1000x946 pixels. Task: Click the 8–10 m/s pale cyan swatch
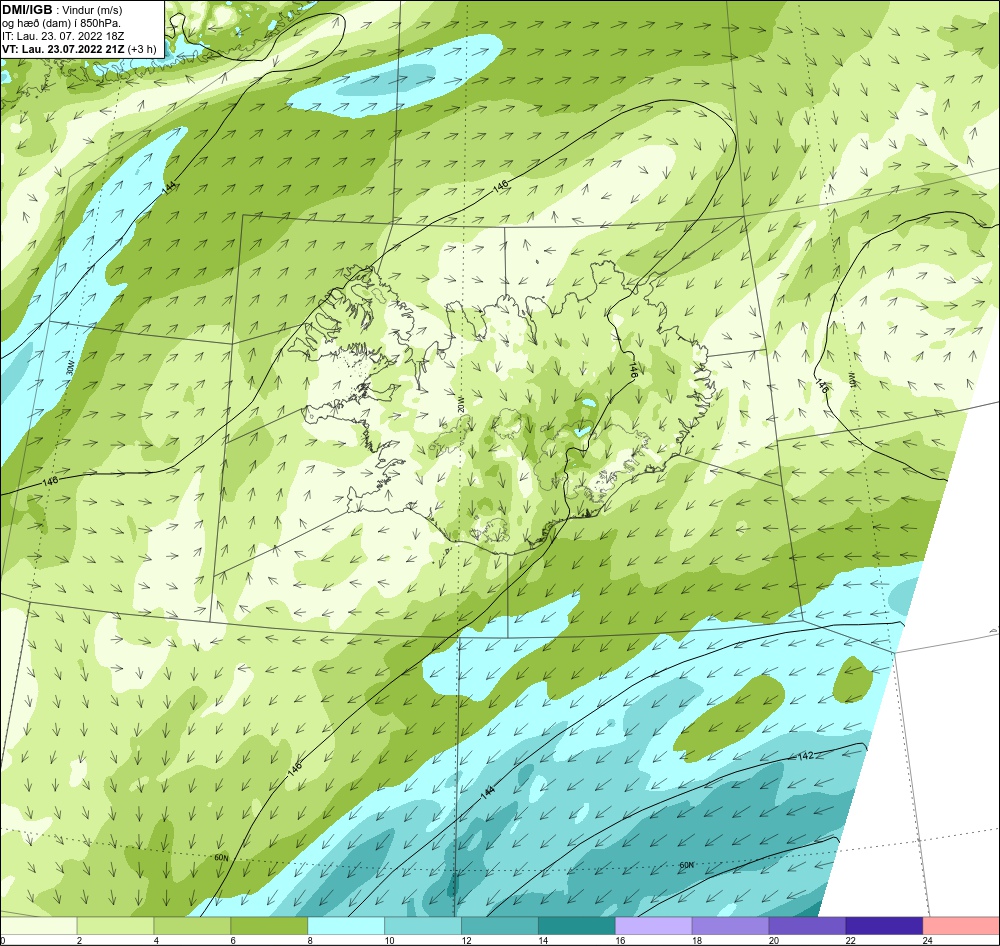pos(346,926)
